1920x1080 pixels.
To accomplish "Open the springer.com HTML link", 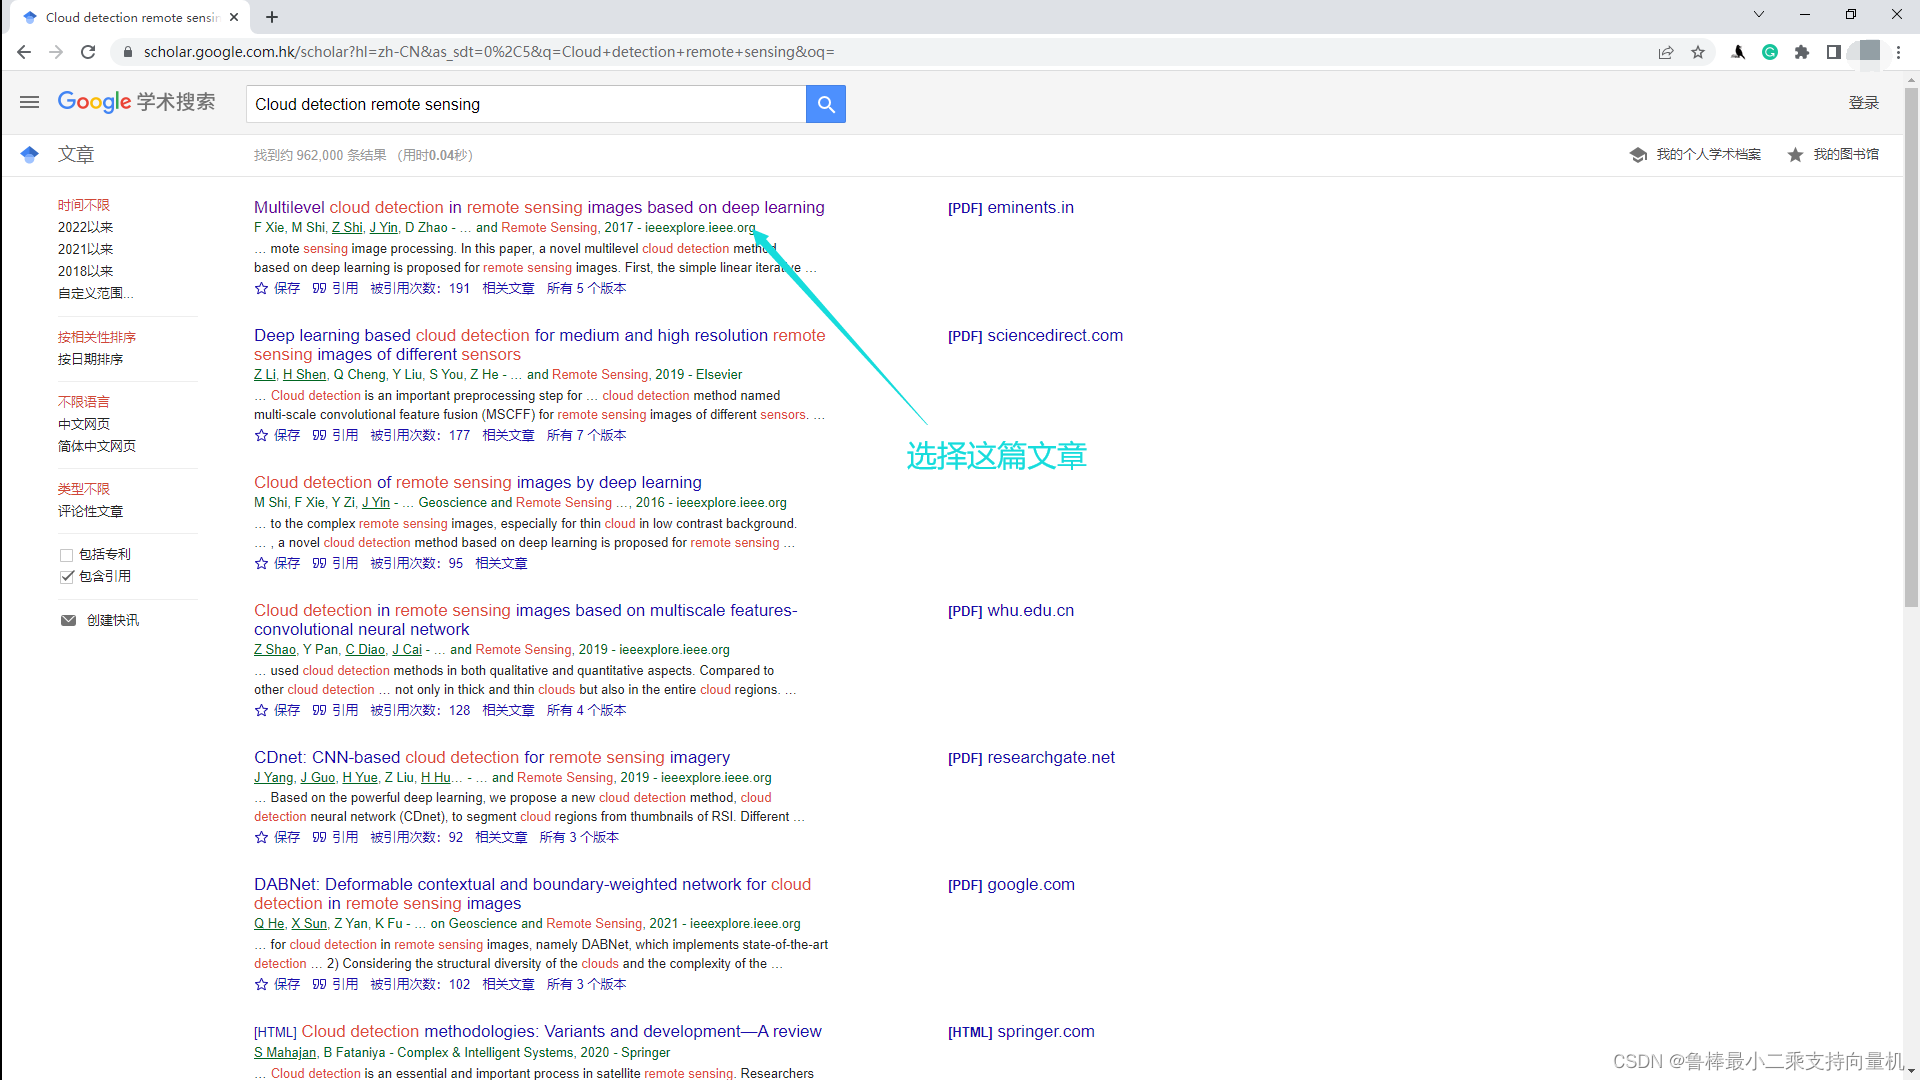I will (1021, 1031).
